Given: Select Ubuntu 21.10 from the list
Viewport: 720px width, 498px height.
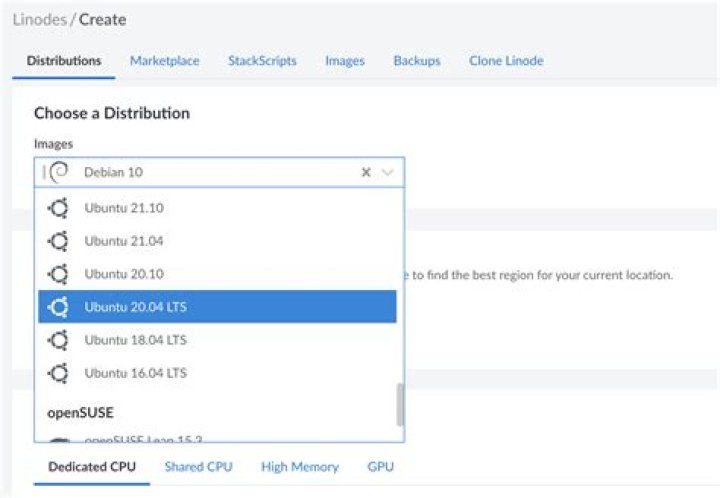Looking at the screenshot, I should click(217, 208).
